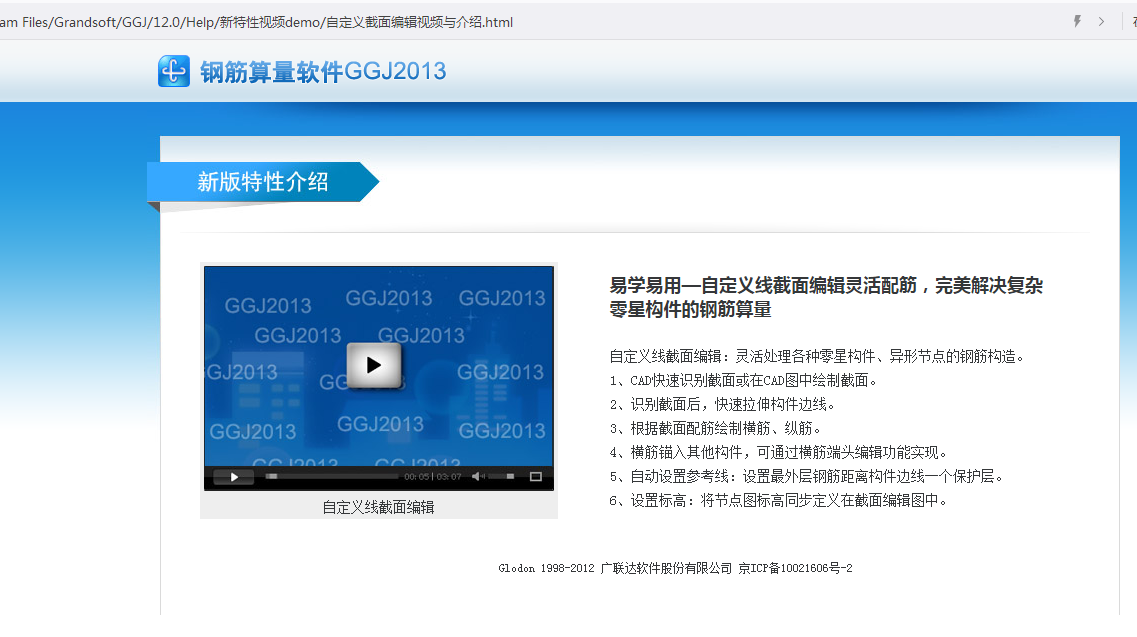This screenshot has height=637, width=1137.
Task: Click the small play button in control bar
Action: pos(233,477)
